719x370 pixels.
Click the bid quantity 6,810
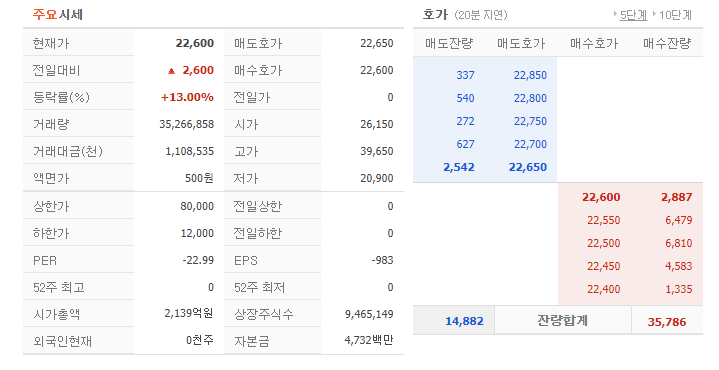(x=679, y=243)
